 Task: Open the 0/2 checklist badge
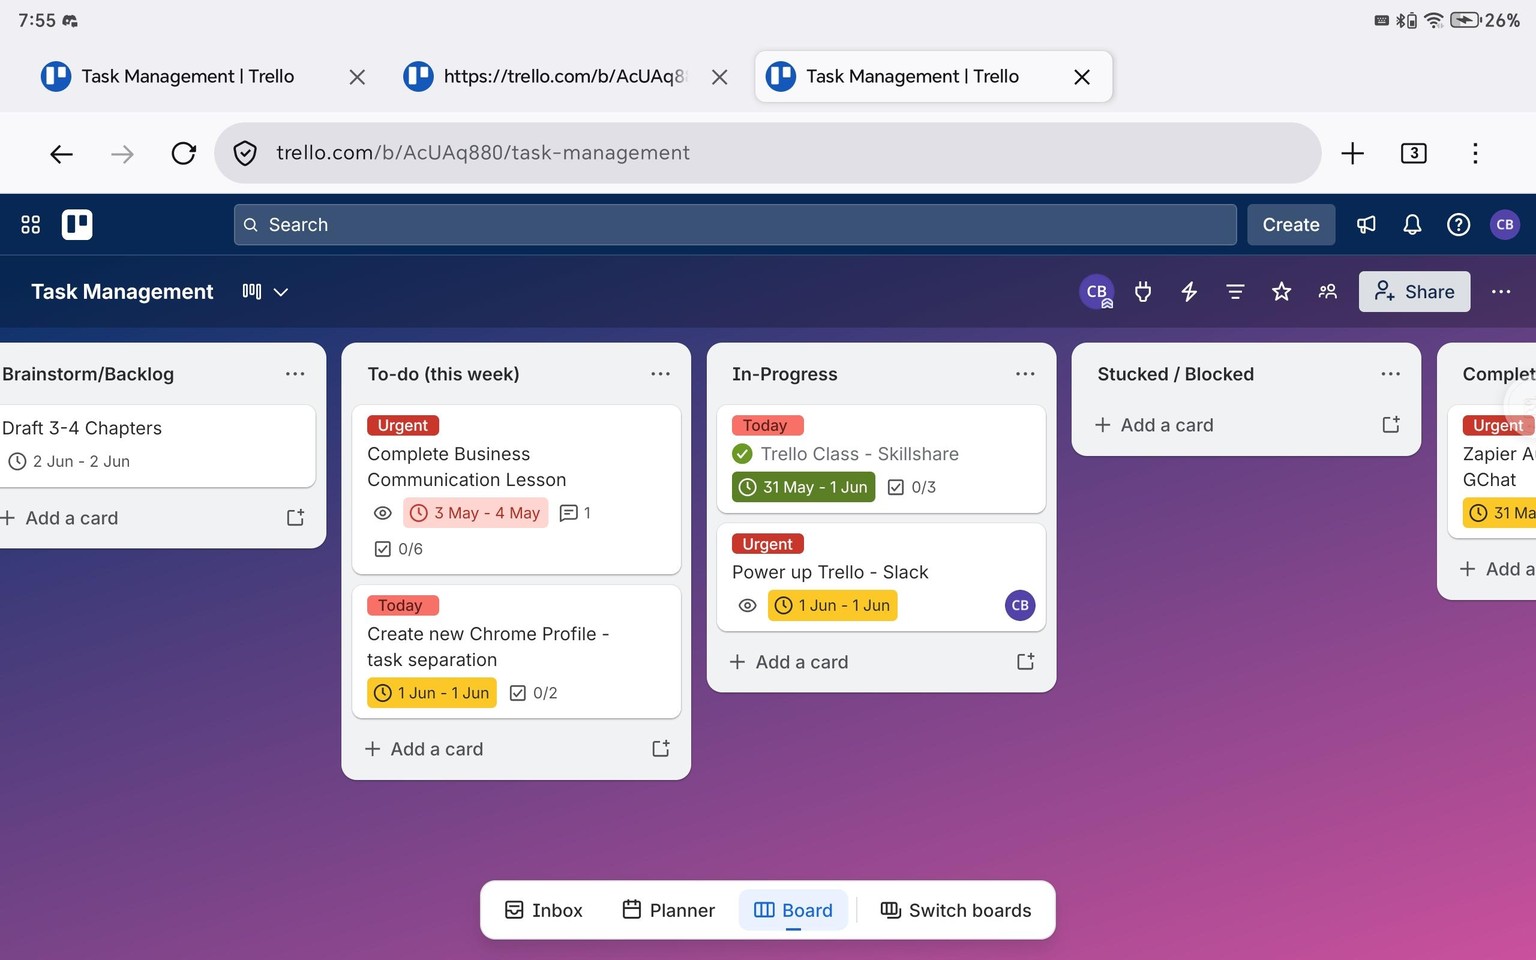[533, 693]
